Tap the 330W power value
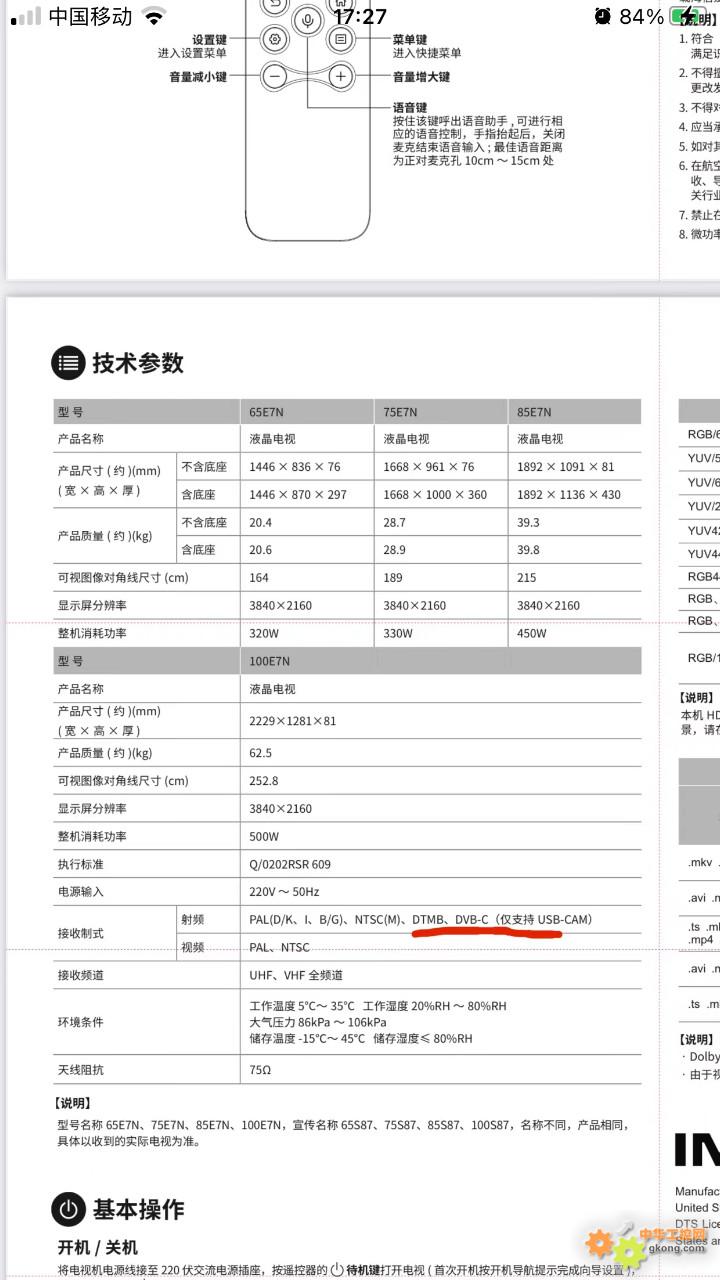 (x=398, y=633)
